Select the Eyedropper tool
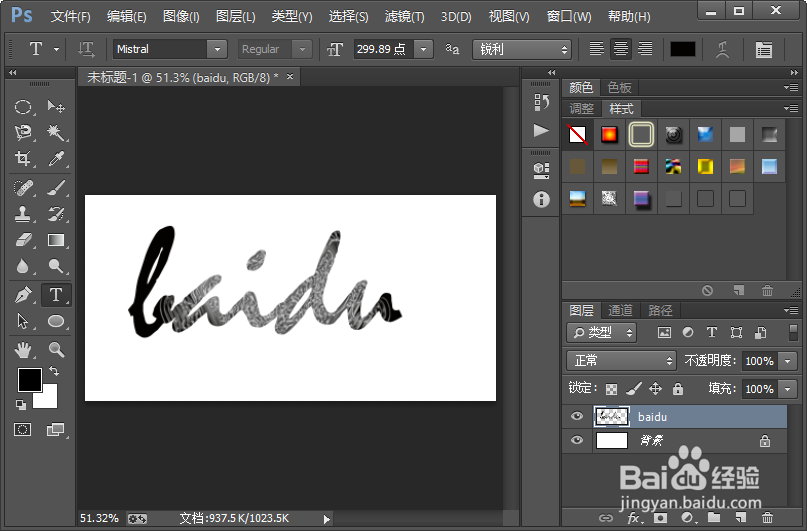This screenshot has width=807, height=531. click(56, 158)
